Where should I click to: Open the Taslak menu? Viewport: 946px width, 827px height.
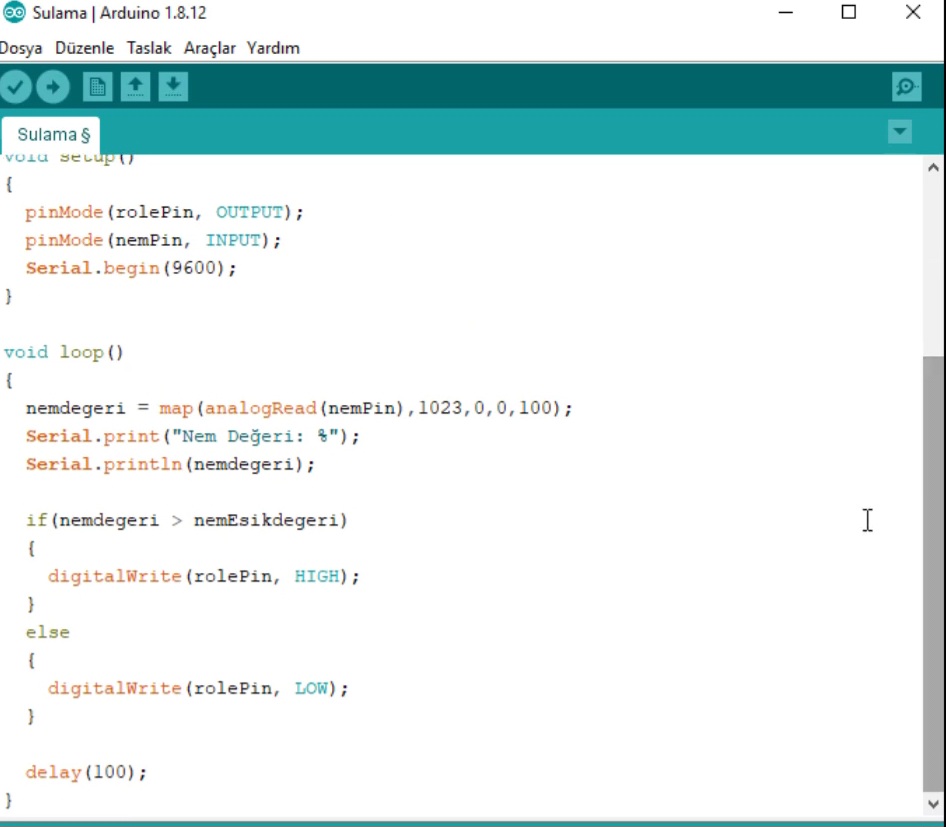148,47
